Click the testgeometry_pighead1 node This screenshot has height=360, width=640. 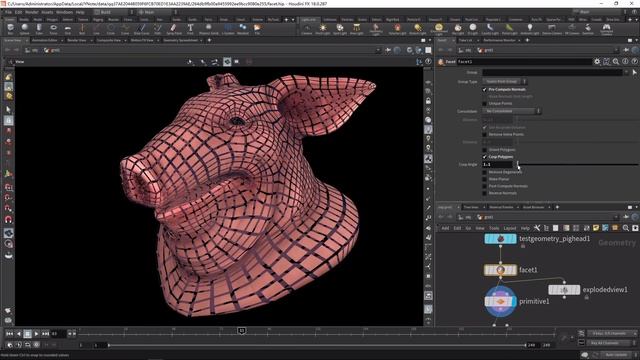(500, 239)
